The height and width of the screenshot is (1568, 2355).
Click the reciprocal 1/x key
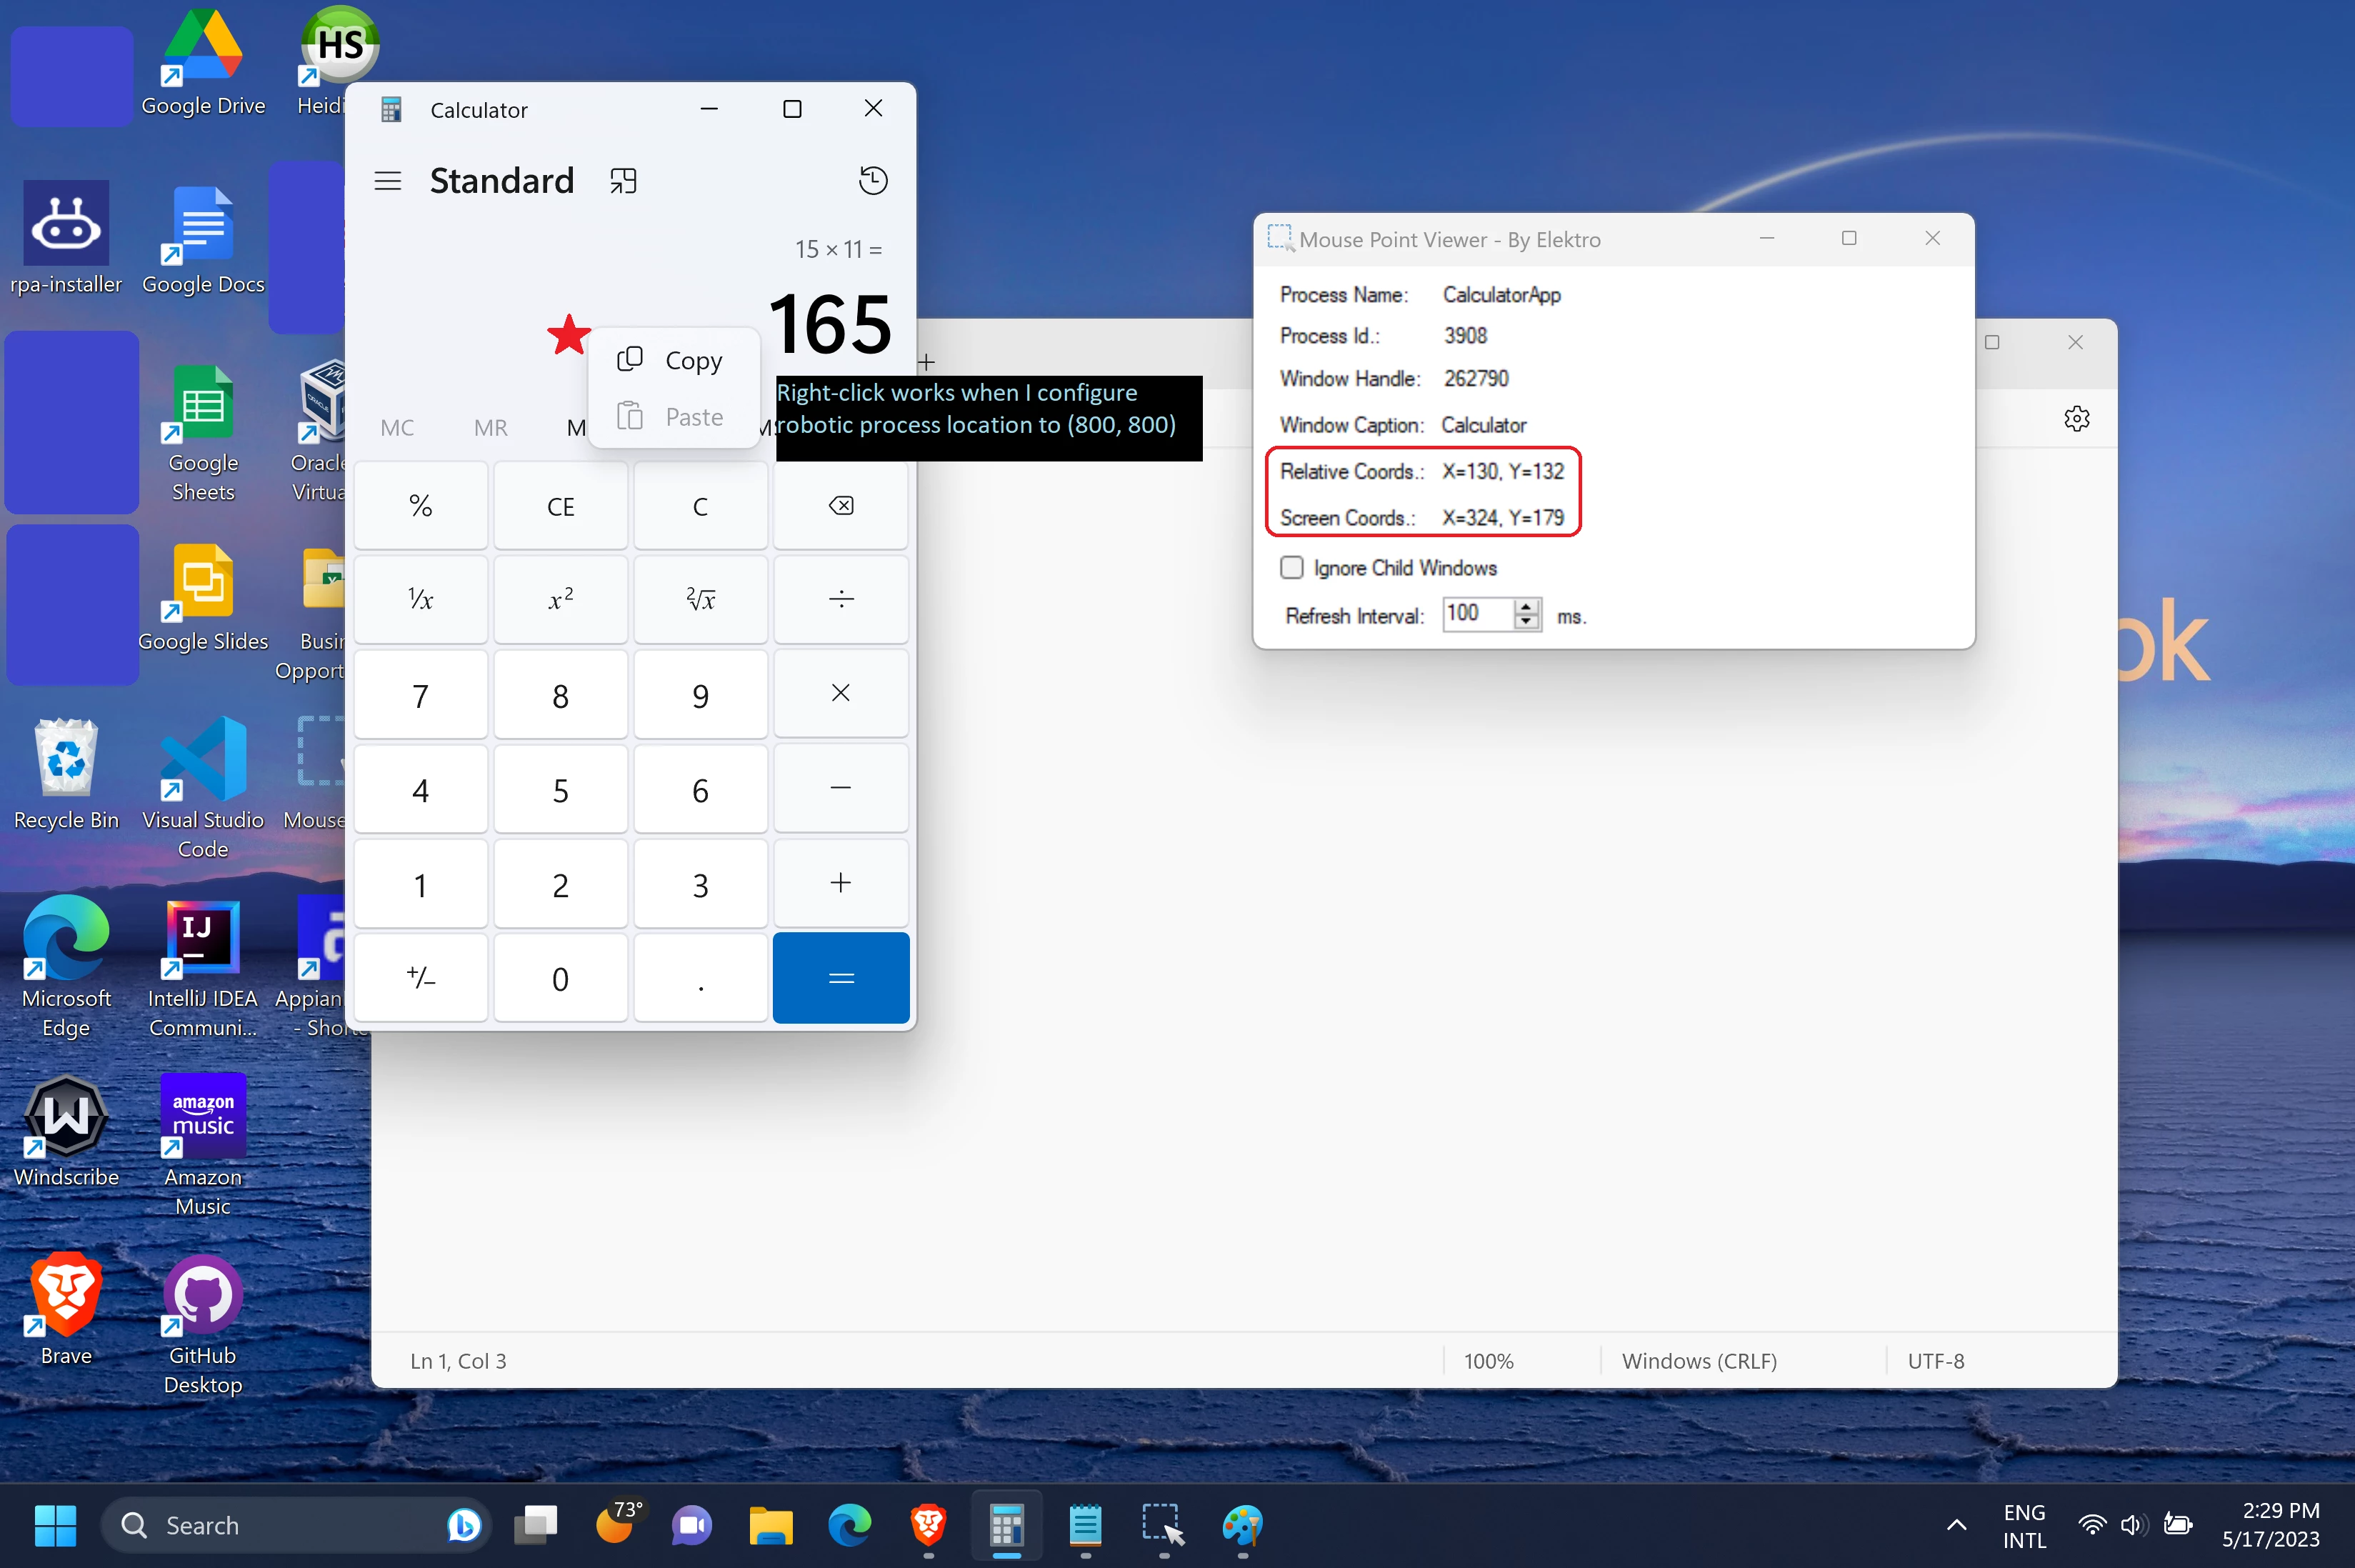coord(421,600)
